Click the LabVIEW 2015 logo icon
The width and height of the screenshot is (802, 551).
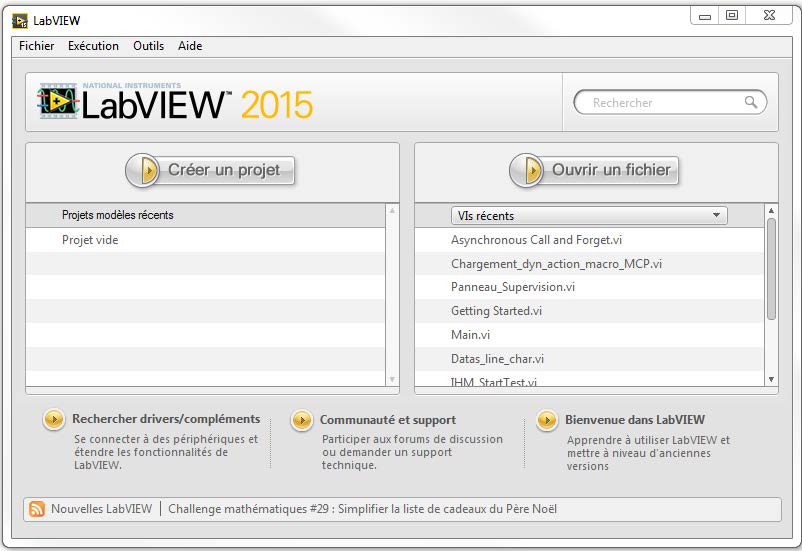pos(58,101)
